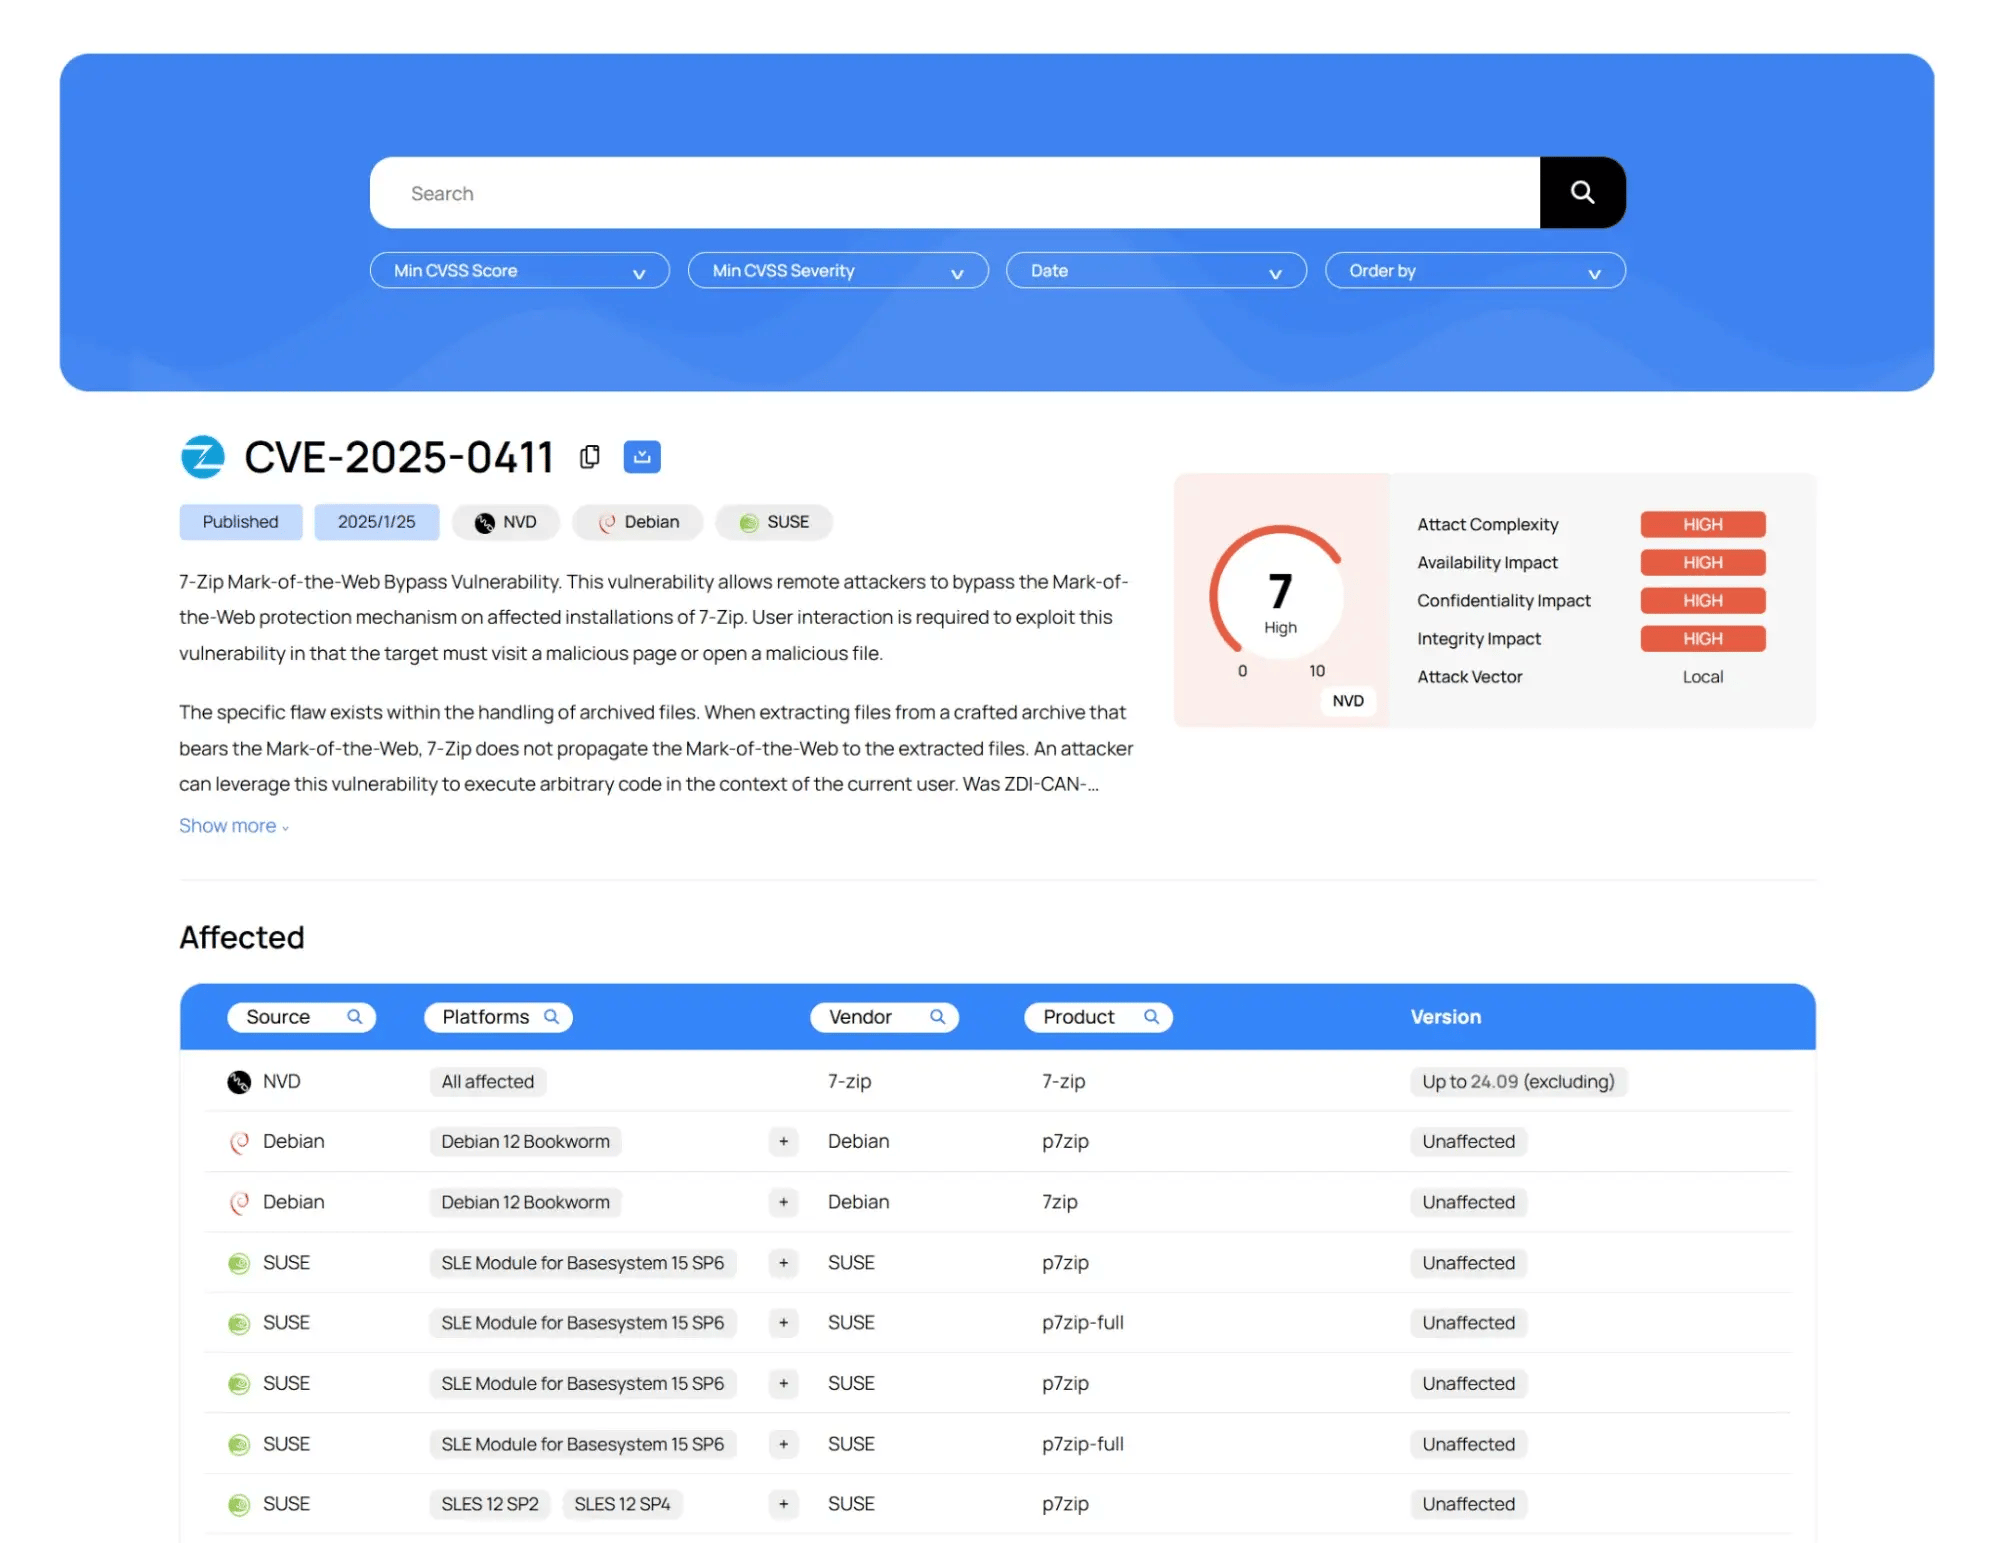The width and height of the screenshot is (1999, 1545).
Task: Click the search icon in Vendor column filter
Action: tap(937, 1017)
